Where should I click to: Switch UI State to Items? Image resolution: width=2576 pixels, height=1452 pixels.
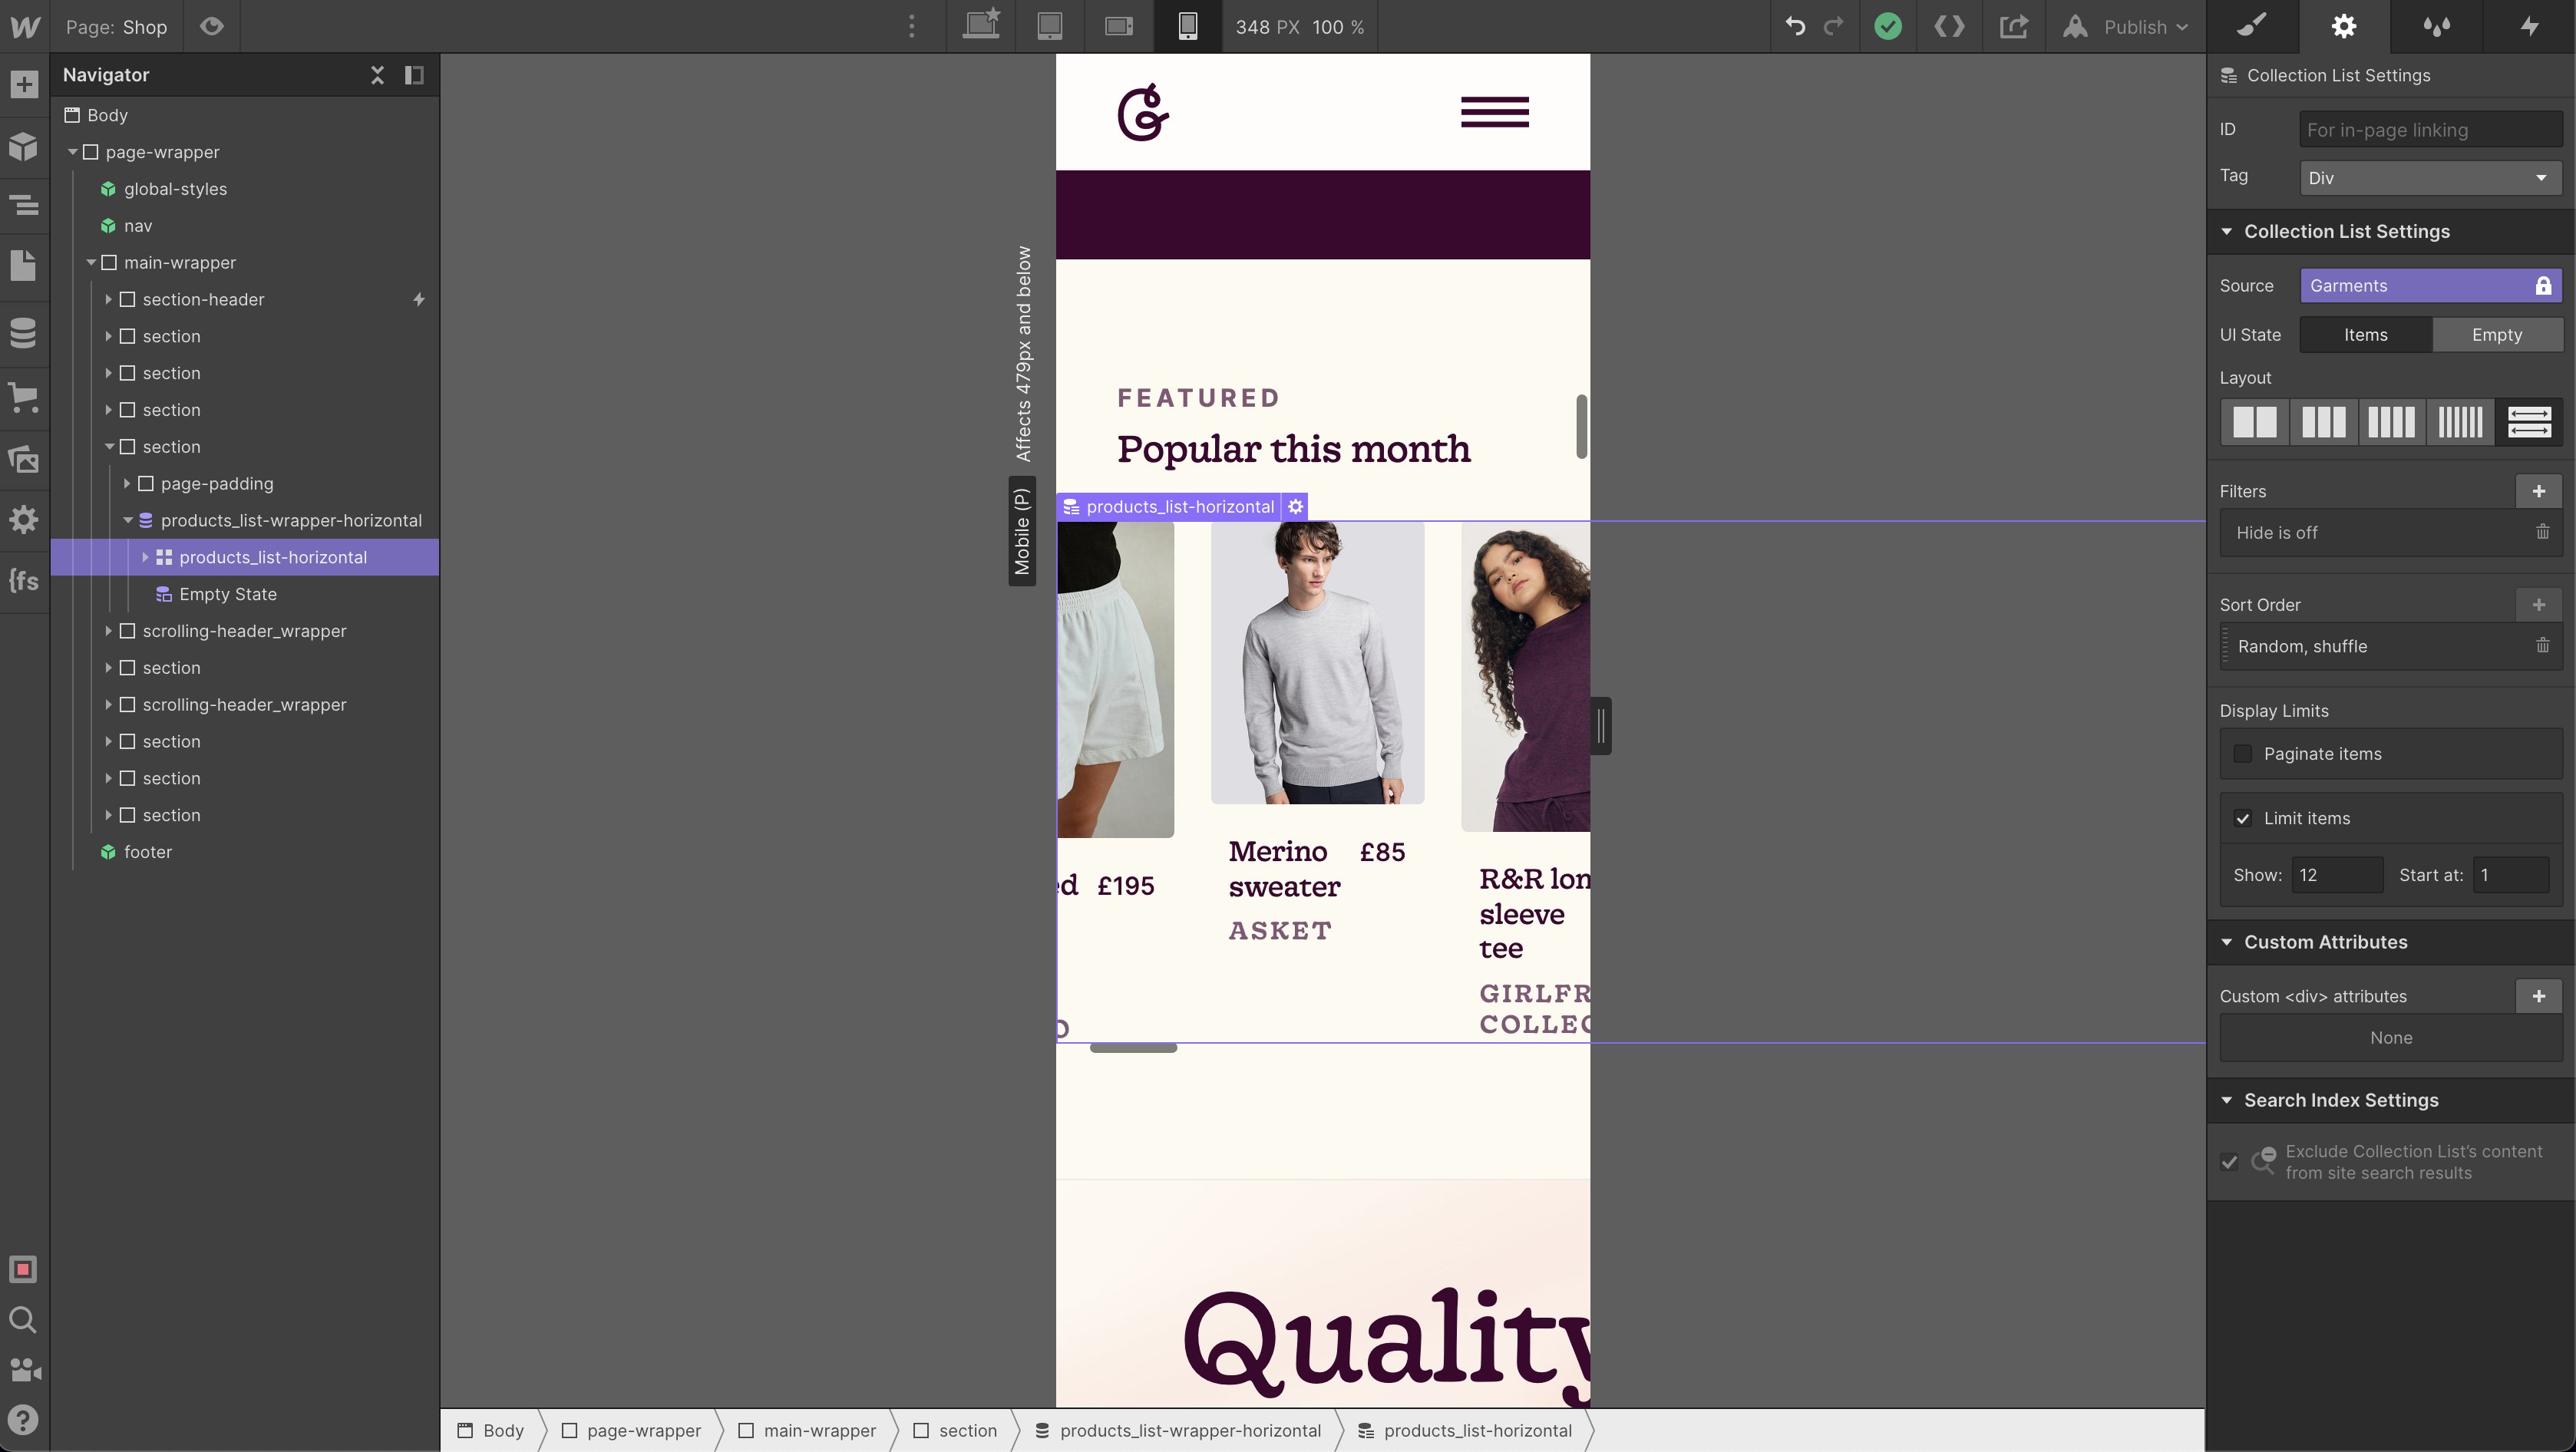2365,334
